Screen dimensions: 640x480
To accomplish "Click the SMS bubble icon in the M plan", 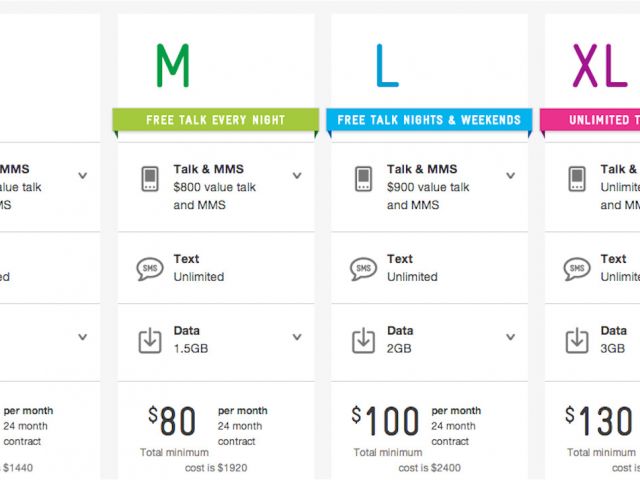I will click(x=149, y=269).
